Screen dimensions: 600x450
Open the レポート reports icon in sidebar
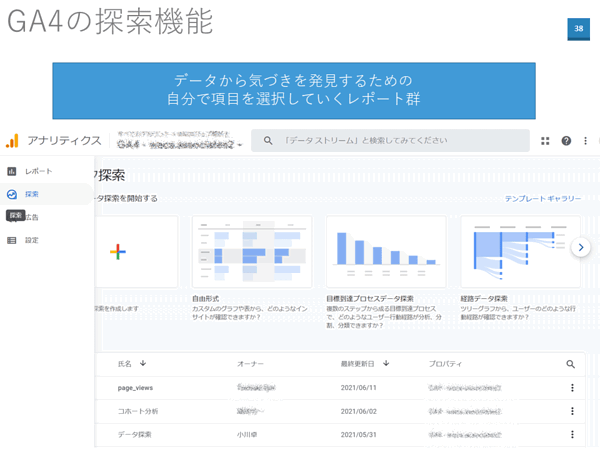click(x=12, y=171)
